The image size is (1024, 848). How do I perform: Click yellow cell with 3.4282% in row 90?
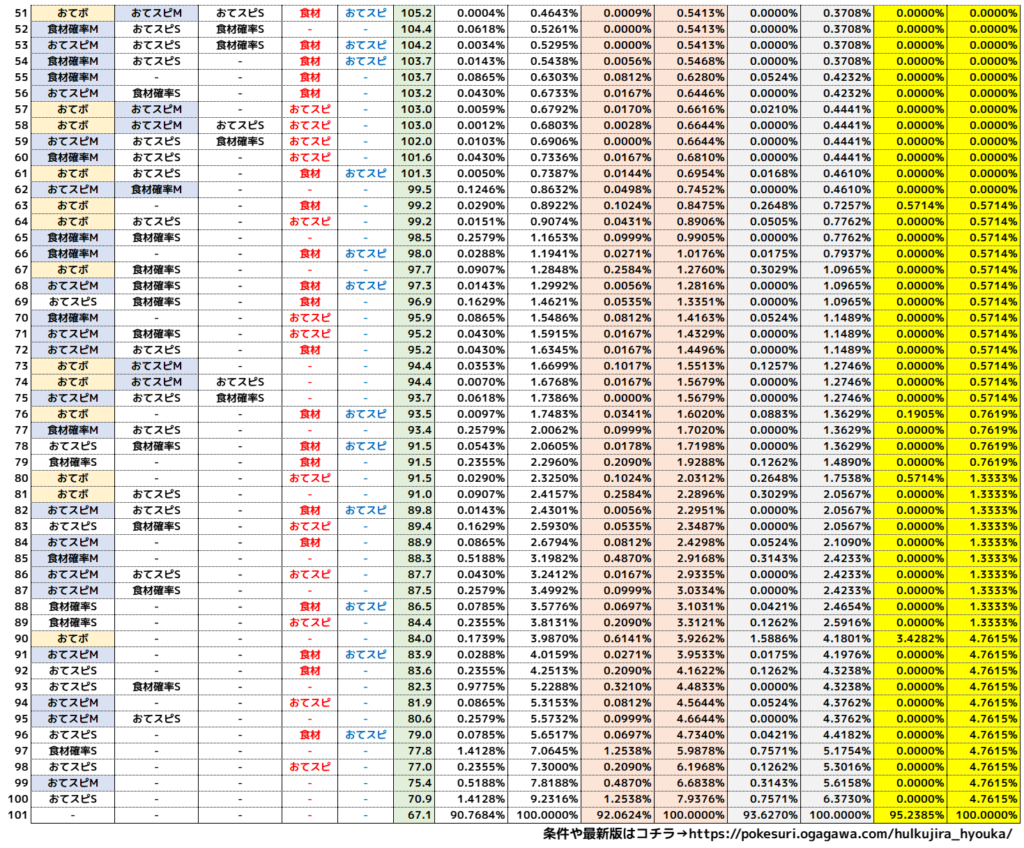pyautogui.click(x=911, y=638)
